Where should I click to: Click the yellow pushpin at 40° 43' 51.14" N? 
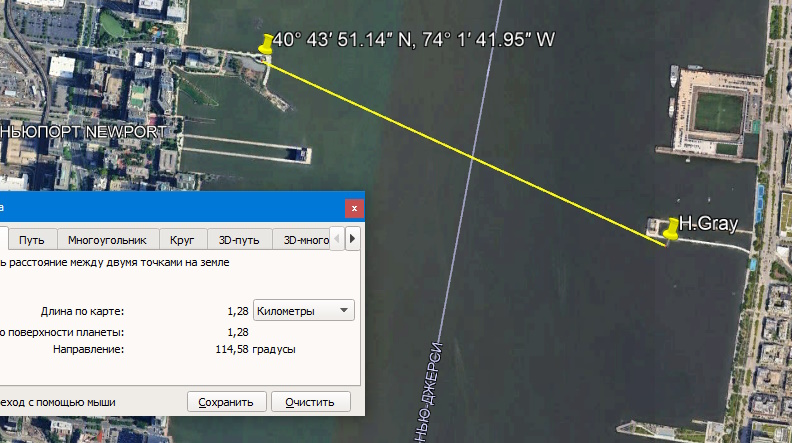tap(266, 44)
